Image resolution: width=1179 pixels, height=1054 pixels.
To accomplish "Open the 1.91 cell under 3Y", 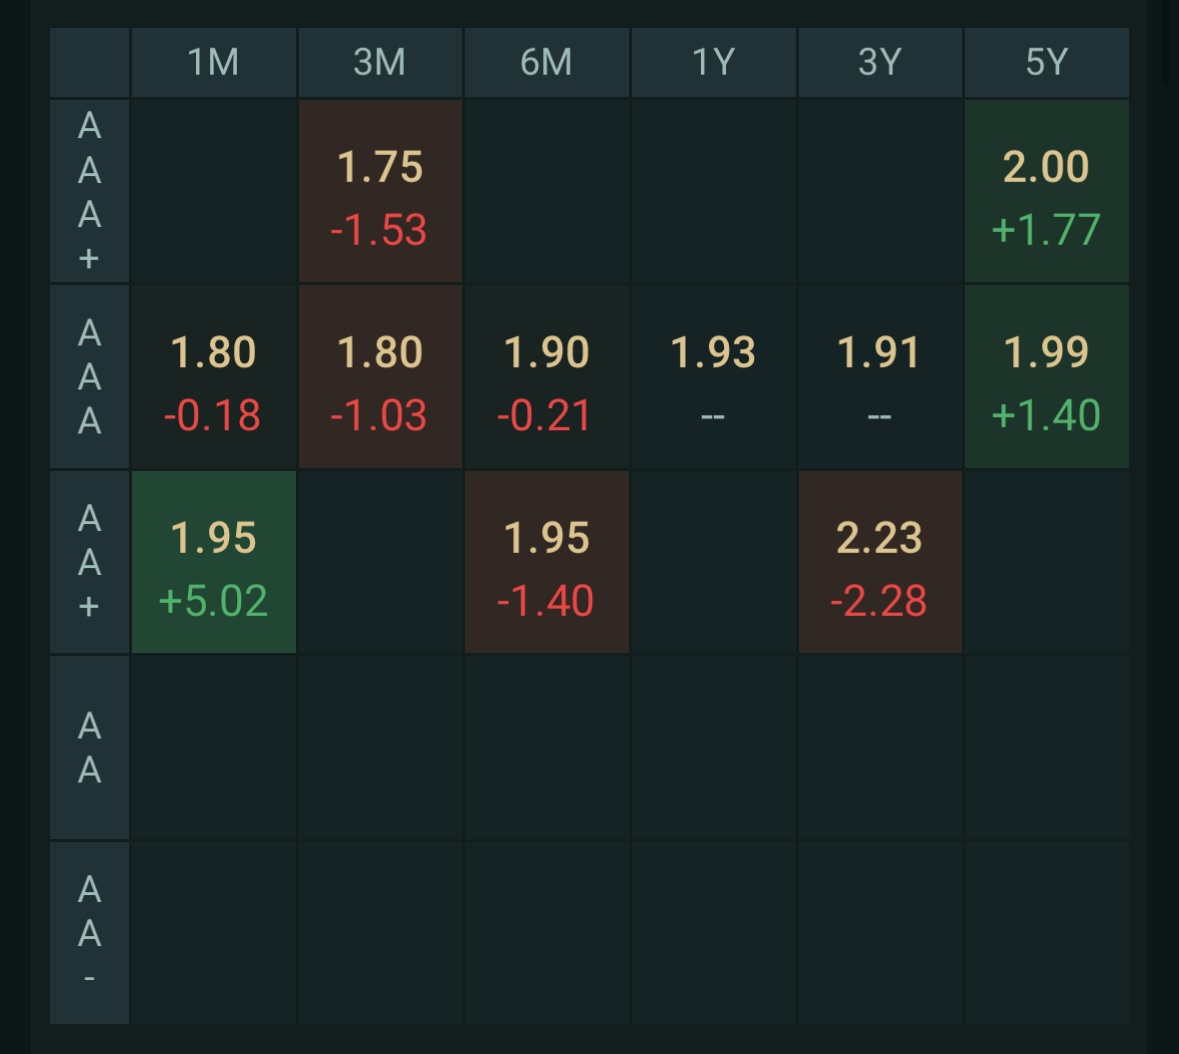I will pyautogui.click(x=880, y=377).
